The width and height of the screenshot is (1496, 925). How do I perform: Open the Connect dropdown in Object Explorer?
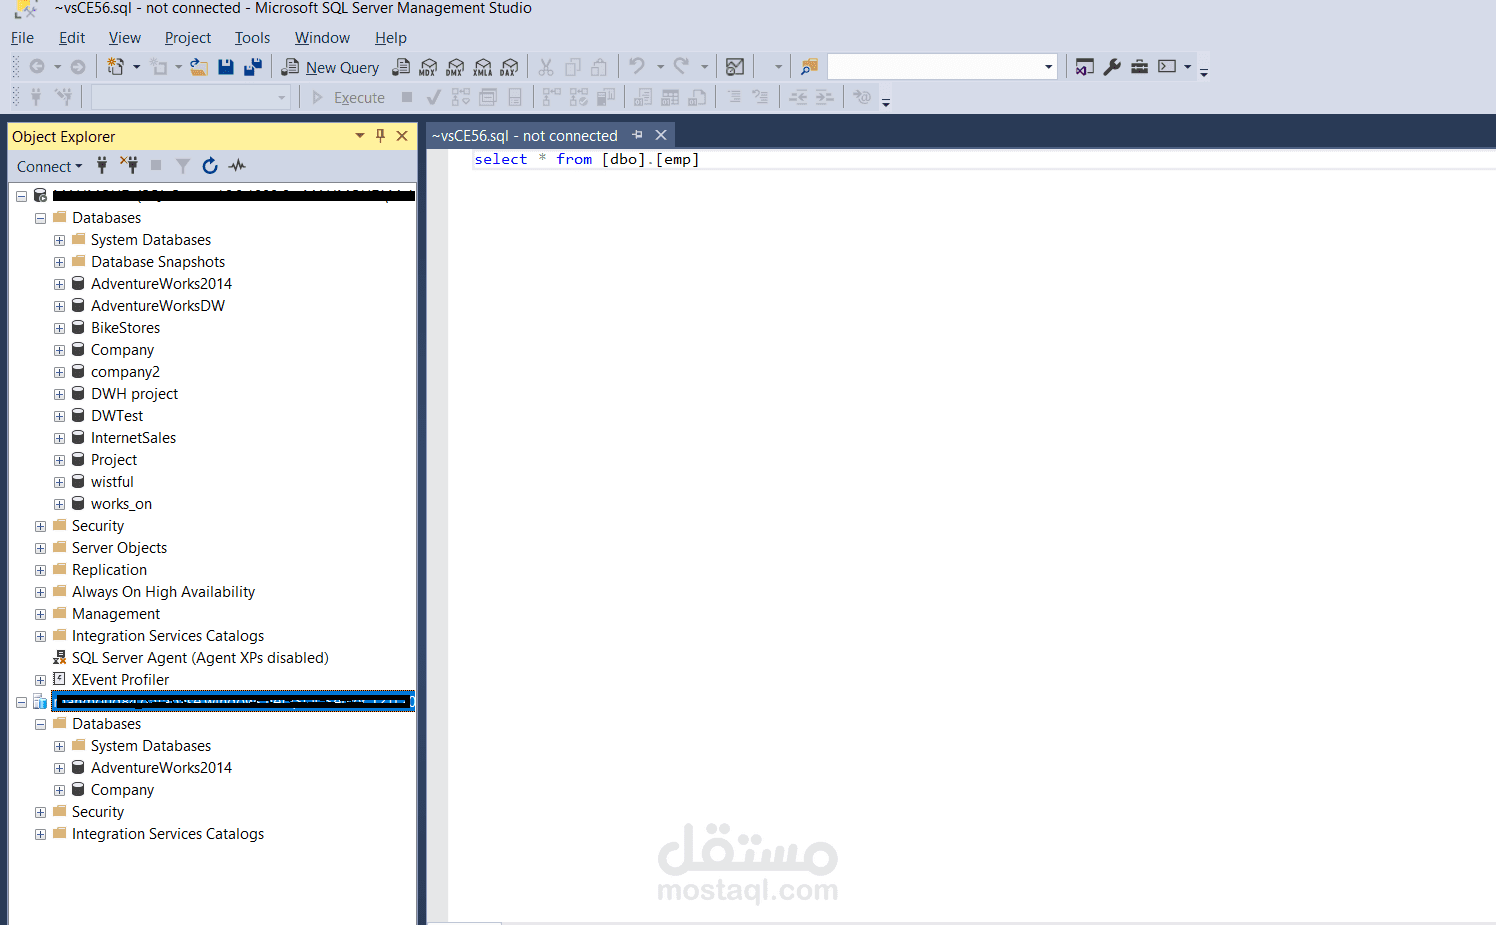50,167
